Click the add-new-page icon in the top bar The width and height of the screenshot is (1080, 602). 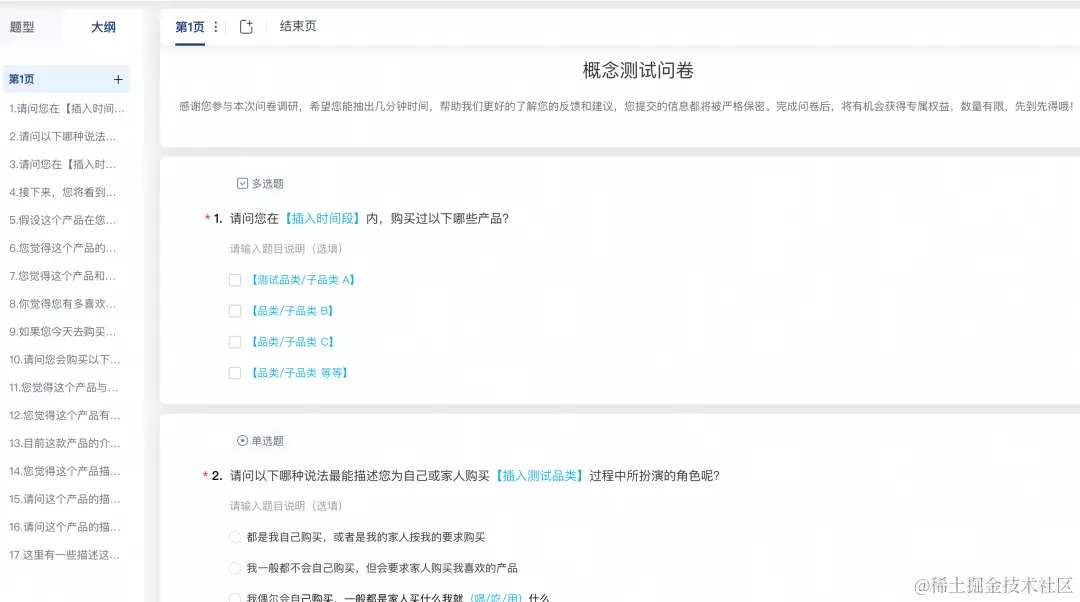click(x=246, y=27)
